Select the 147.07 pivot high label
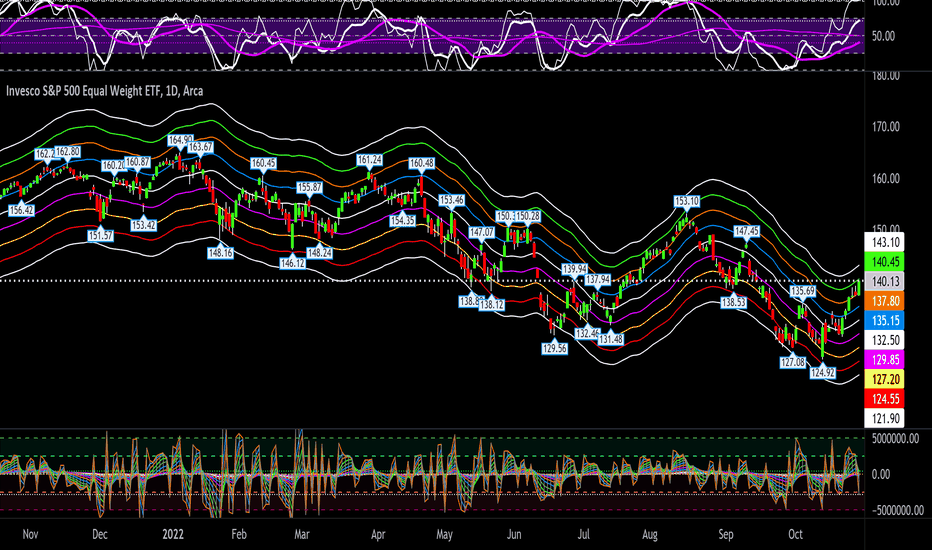 (482, 232)
